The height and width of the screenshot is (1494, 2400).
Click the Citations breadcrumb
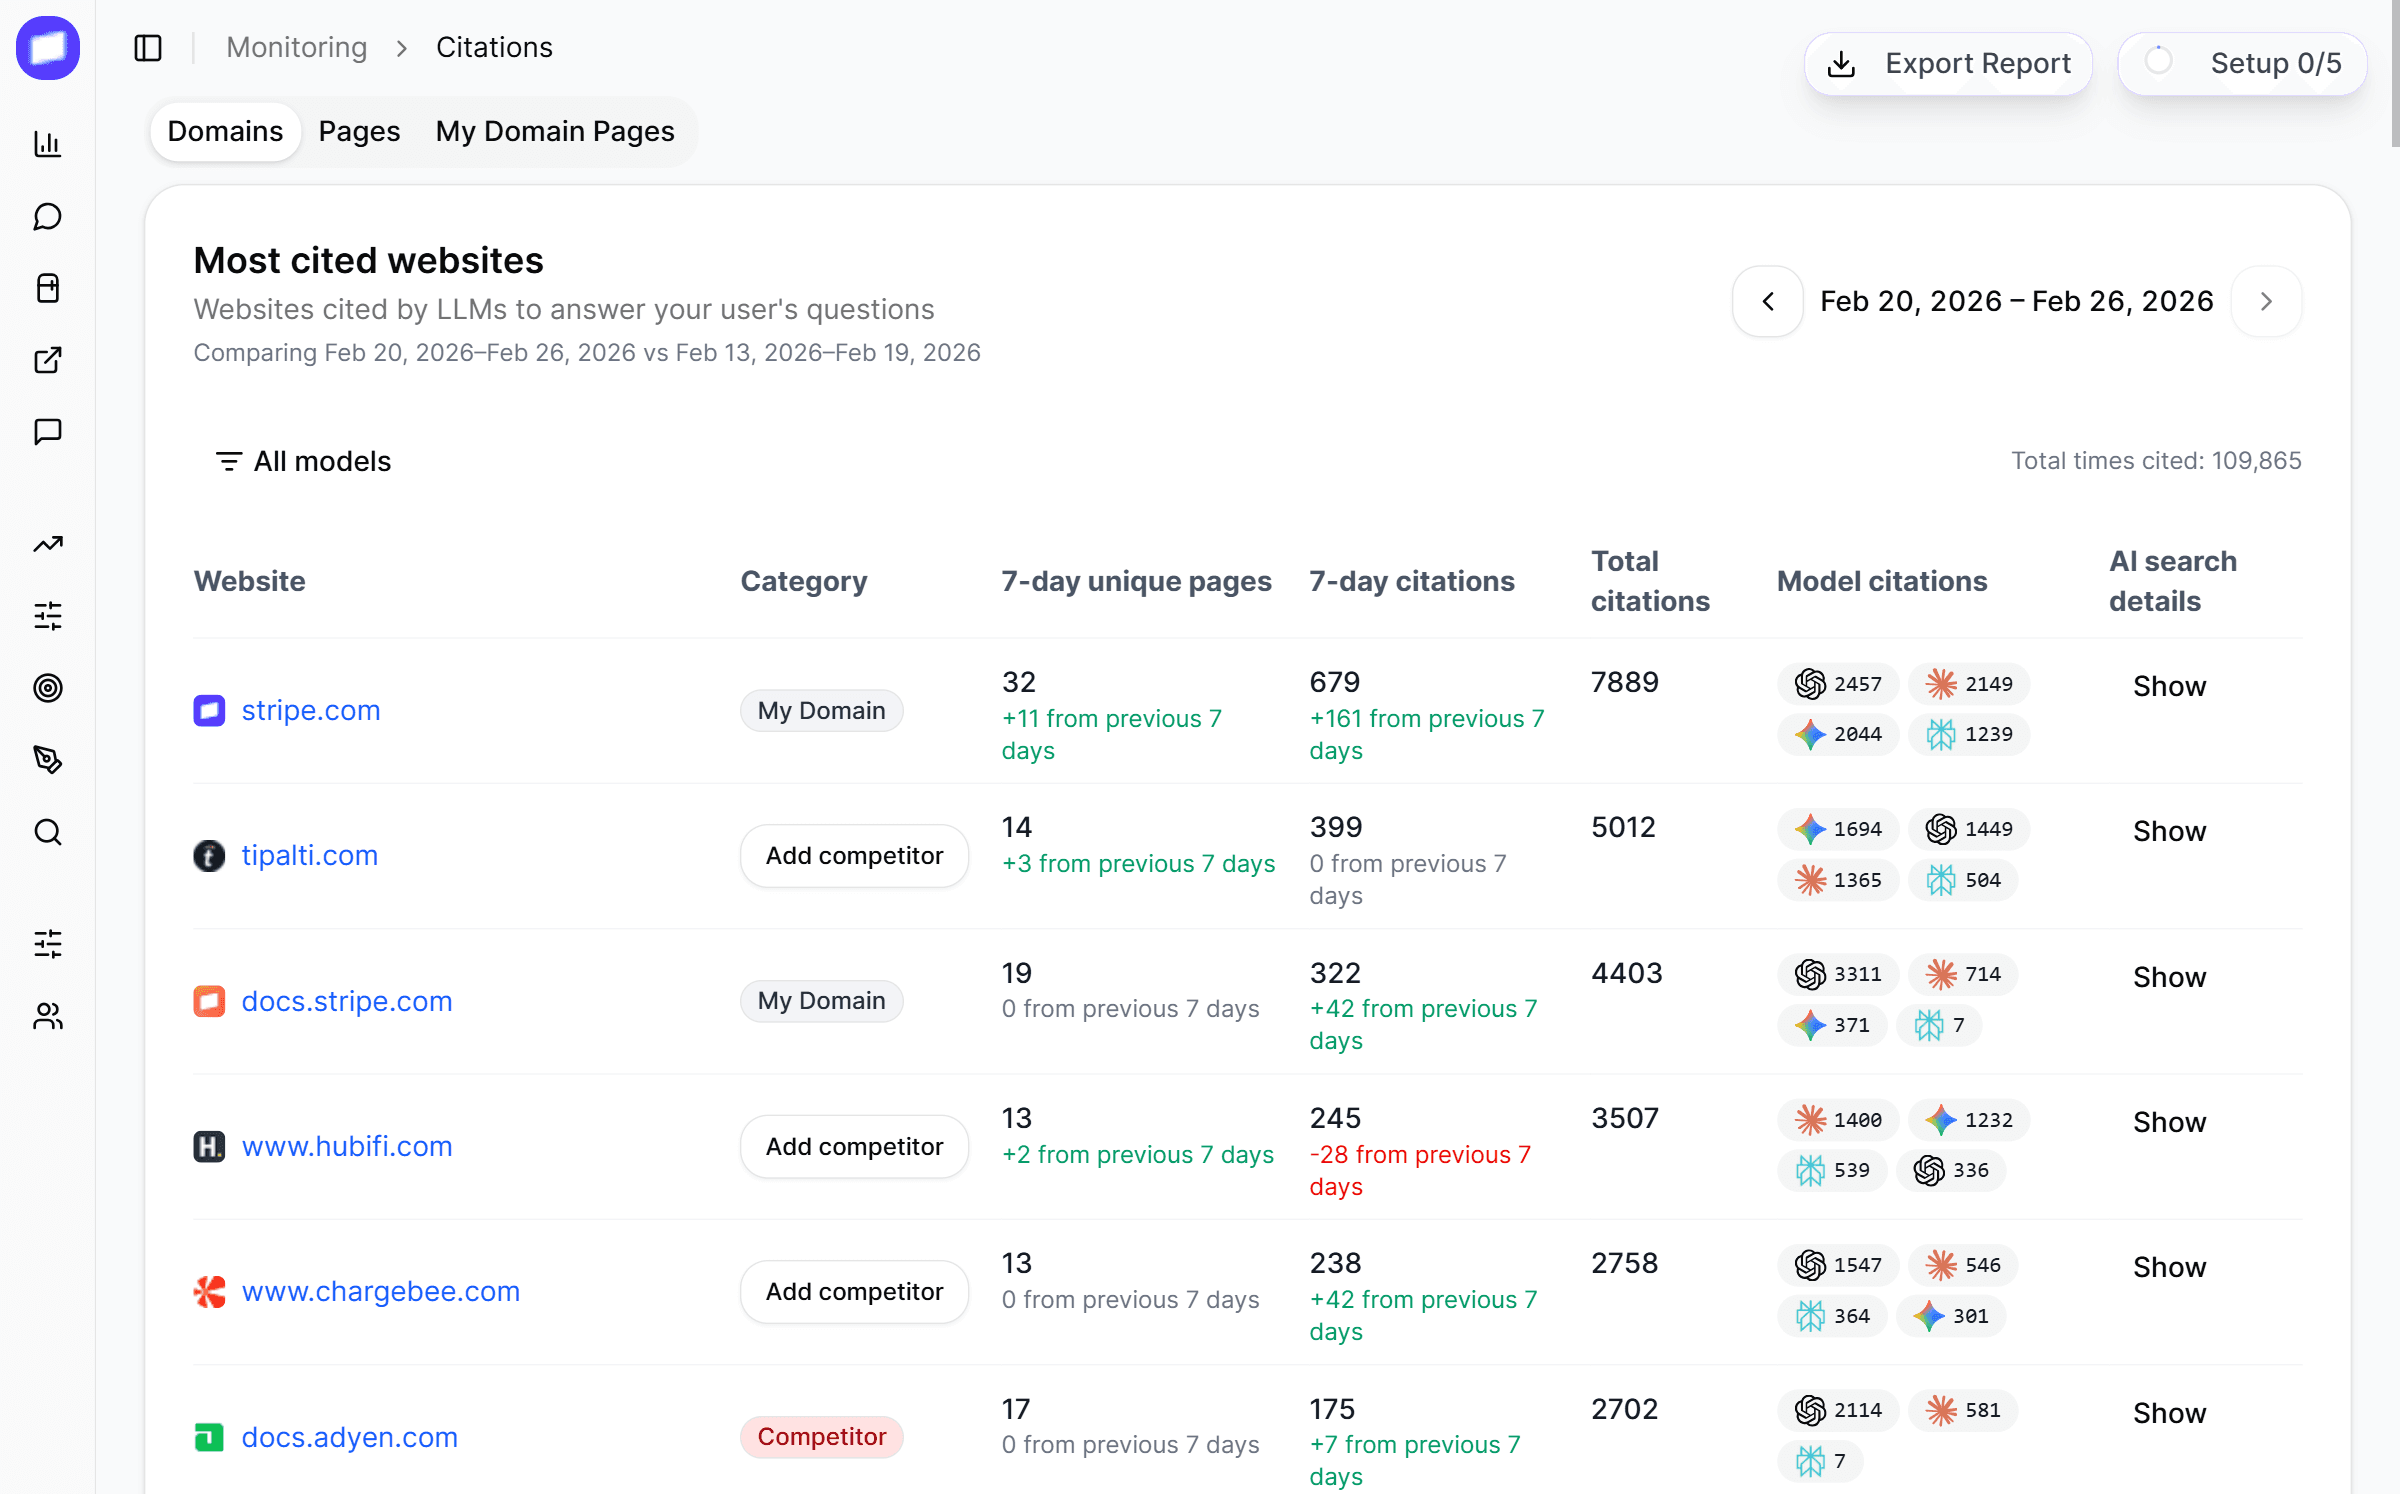[494, 47]
